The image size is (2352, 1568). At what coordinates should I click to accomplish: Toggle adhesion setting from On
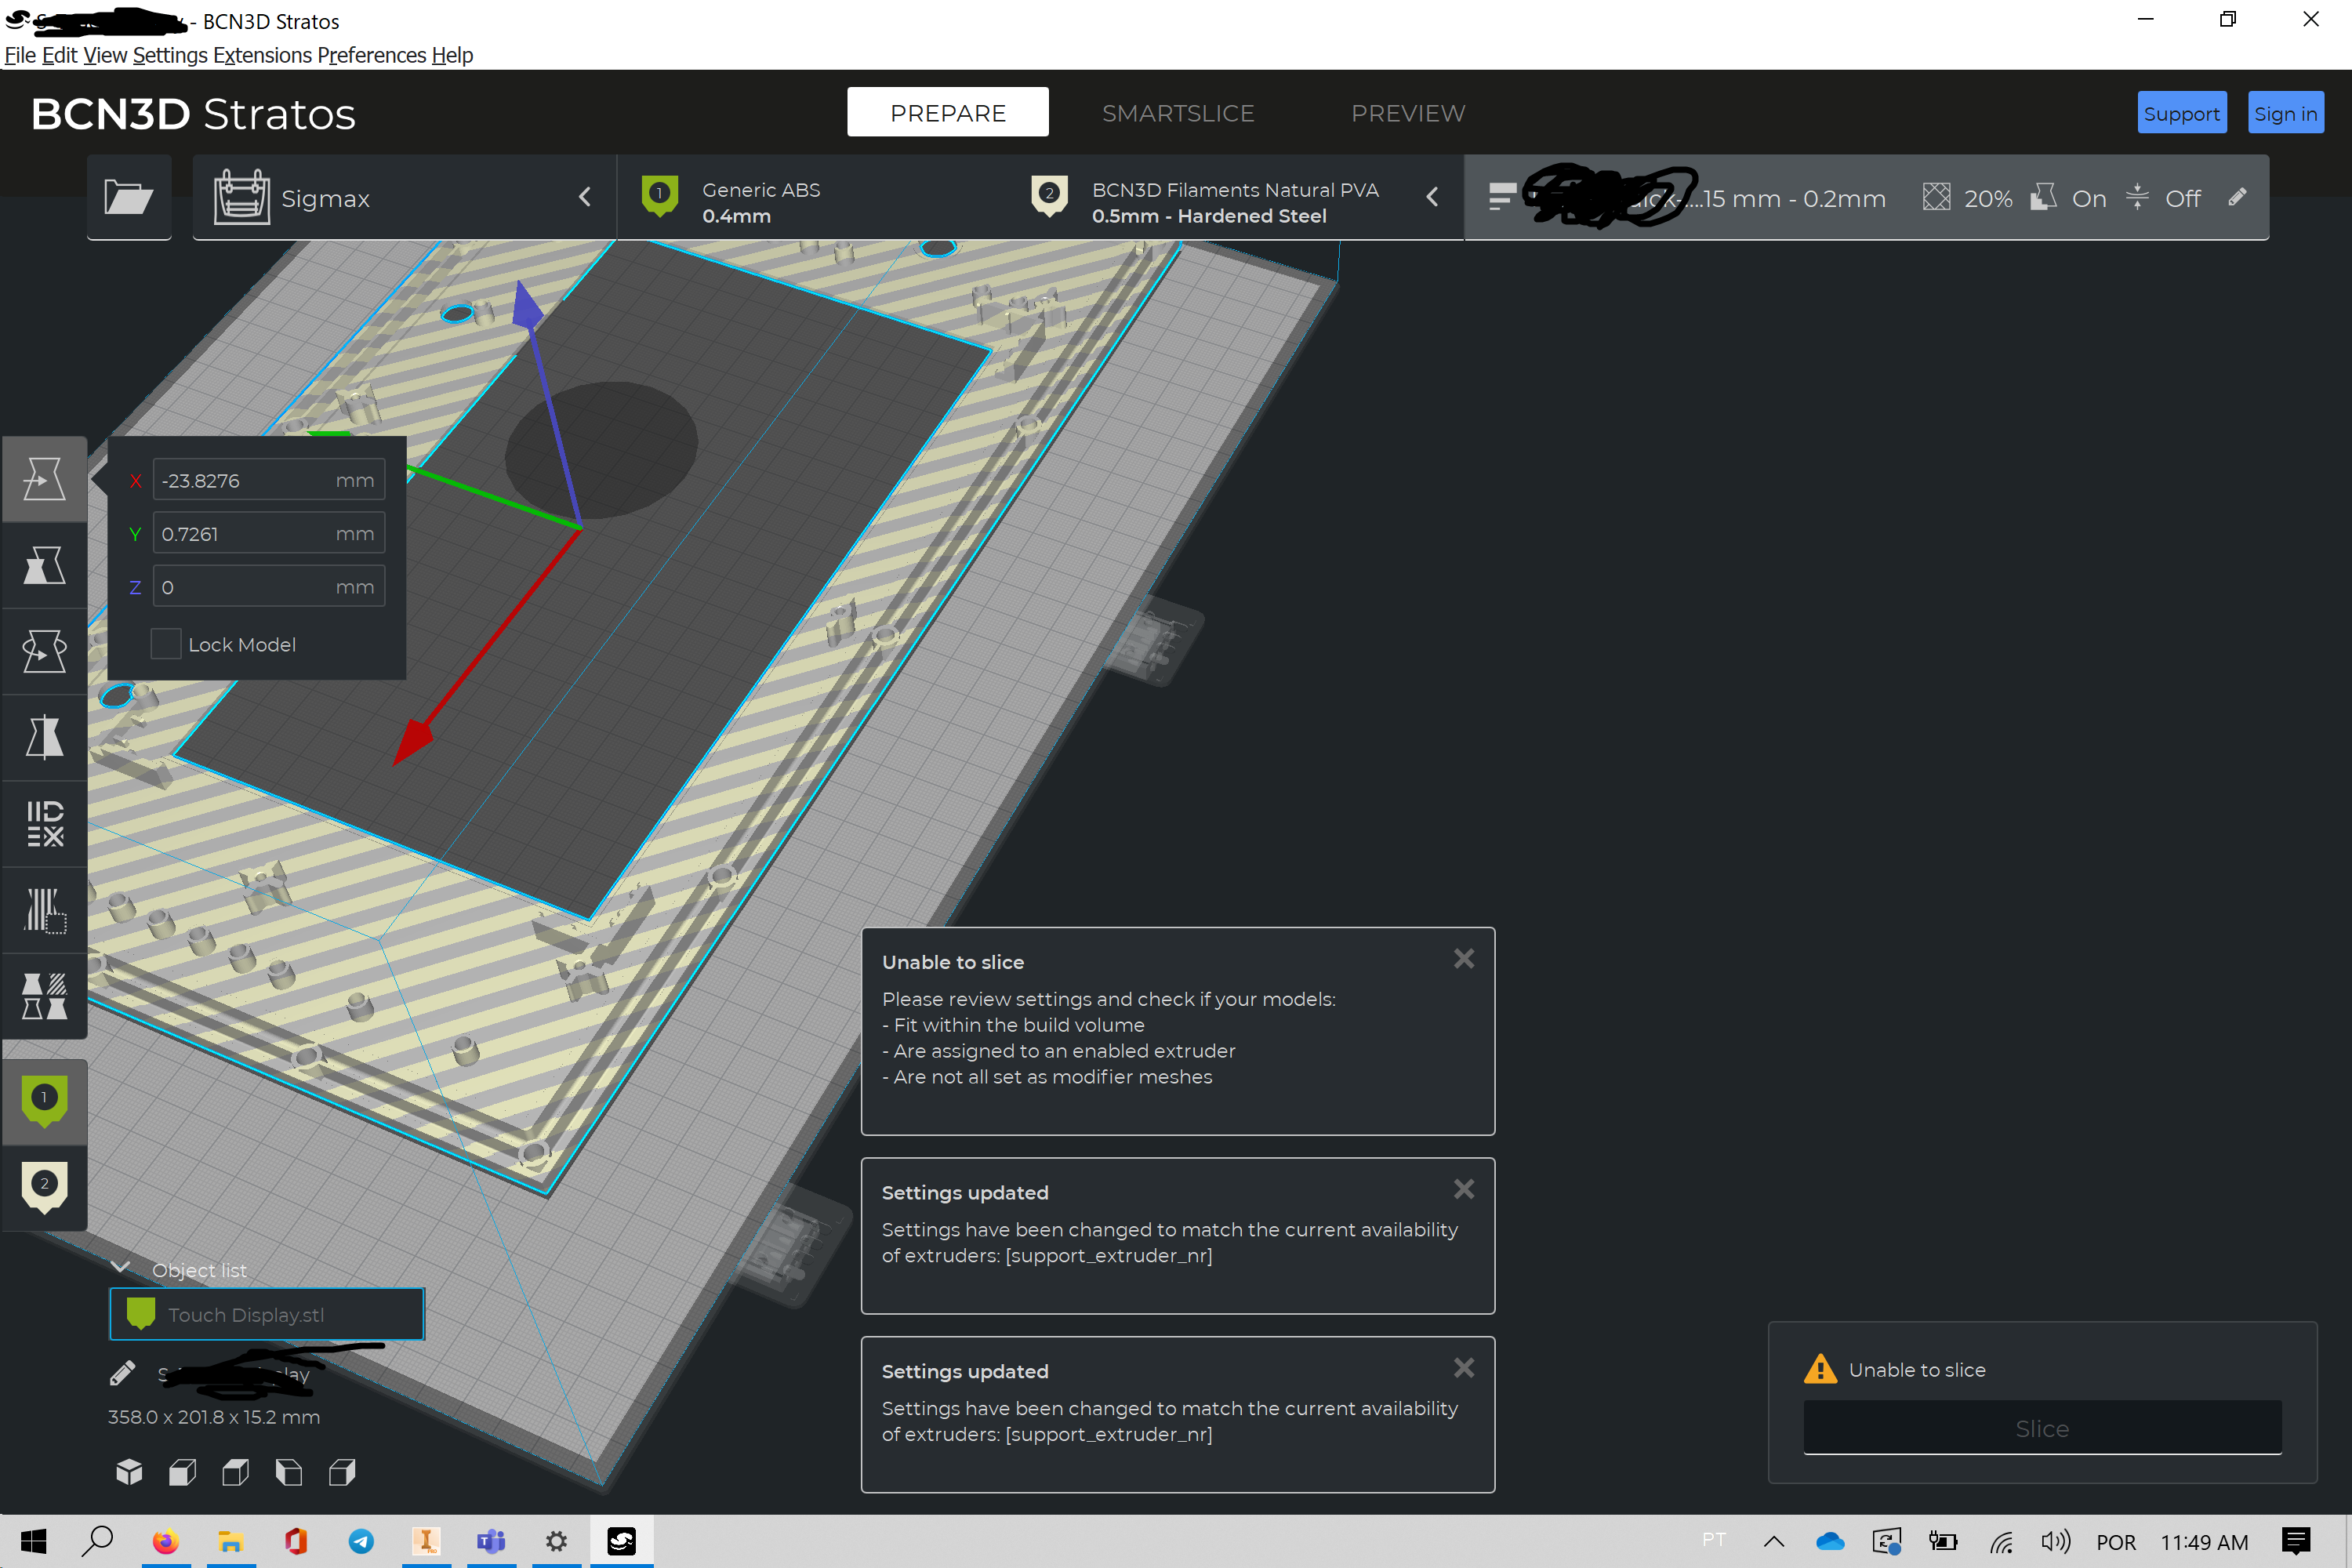pyautogui.click(x=2089, y=197)
